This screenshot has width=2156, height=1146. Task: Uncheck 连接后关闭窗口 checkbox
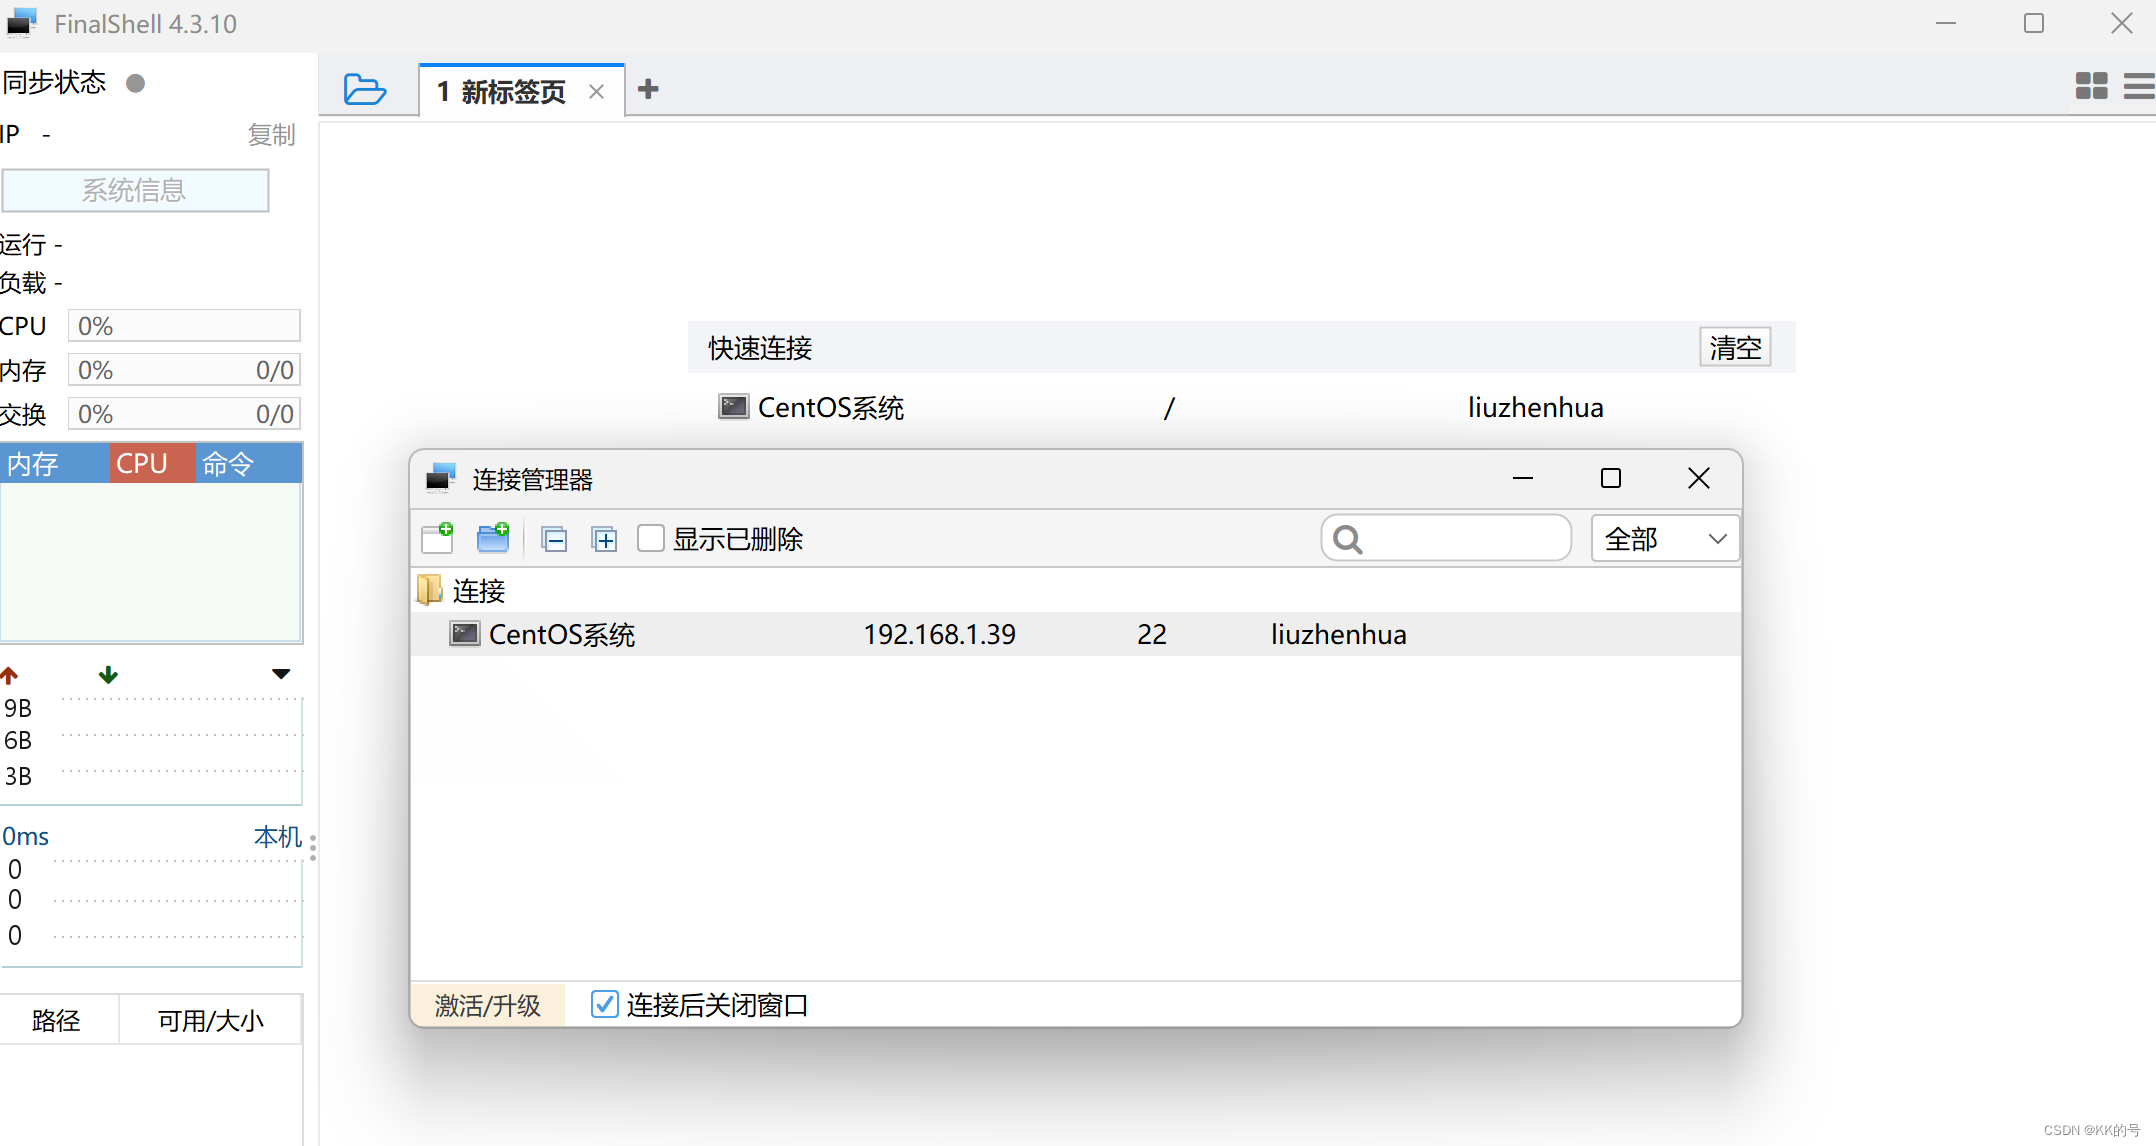click(x=605, y=1004)
